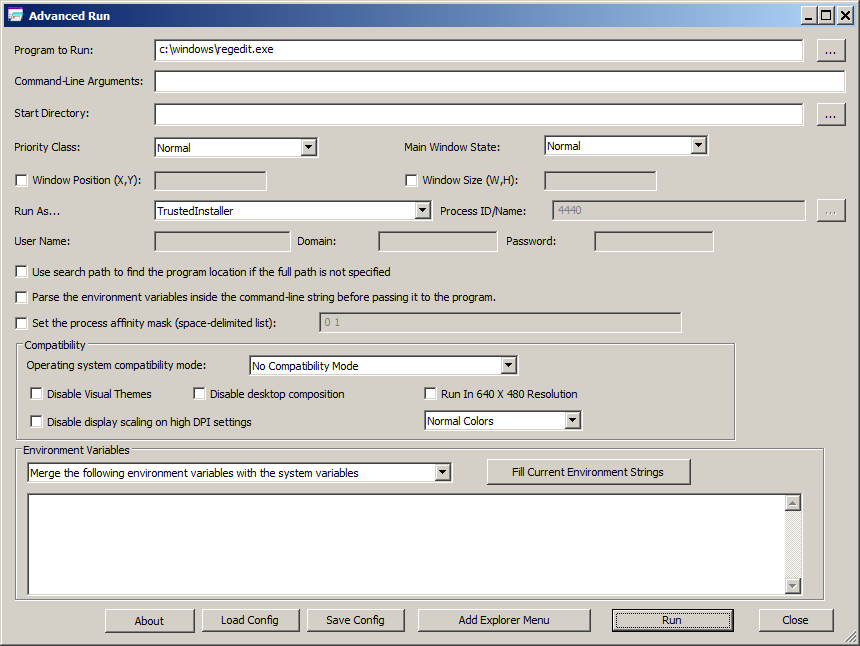
Task: Check Disable desktop composition
Action: pyautogui.click(x=199, y=394)
